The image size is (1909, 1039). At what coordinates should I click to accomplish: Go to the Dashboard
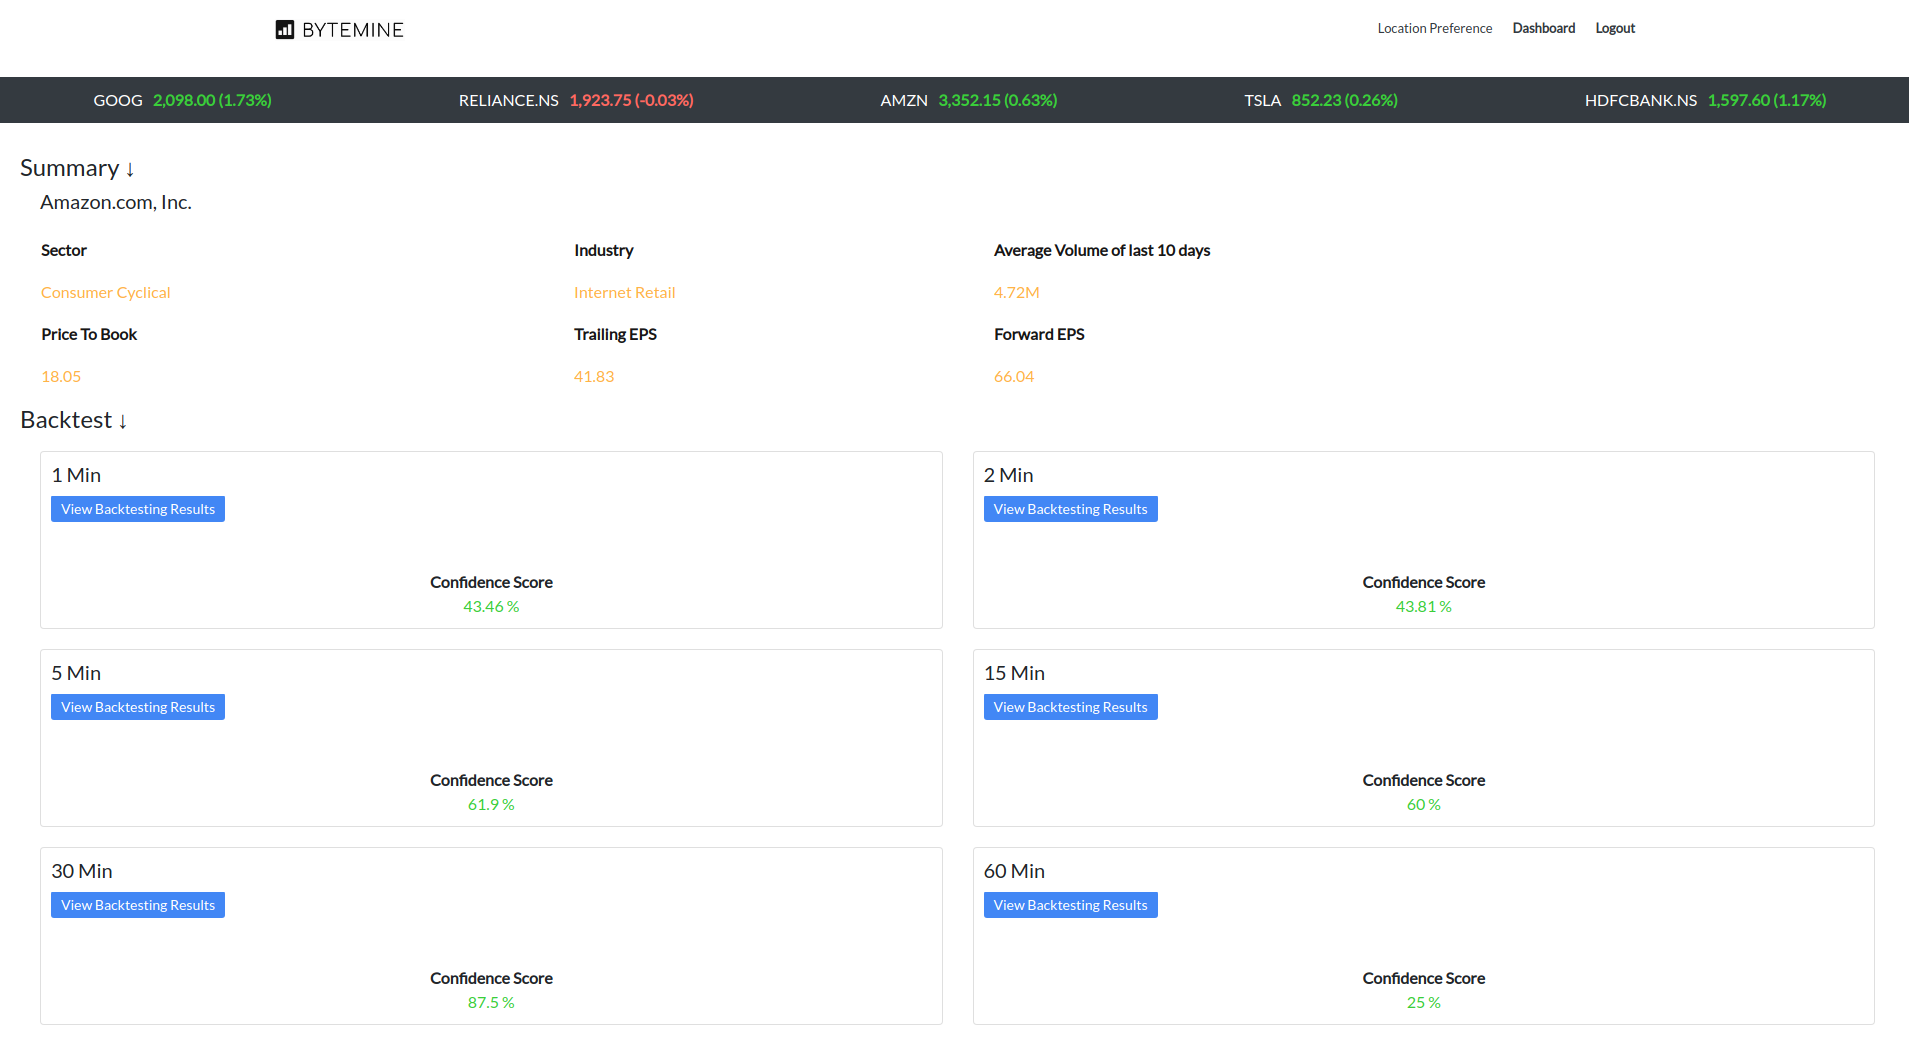(1543, 28)
